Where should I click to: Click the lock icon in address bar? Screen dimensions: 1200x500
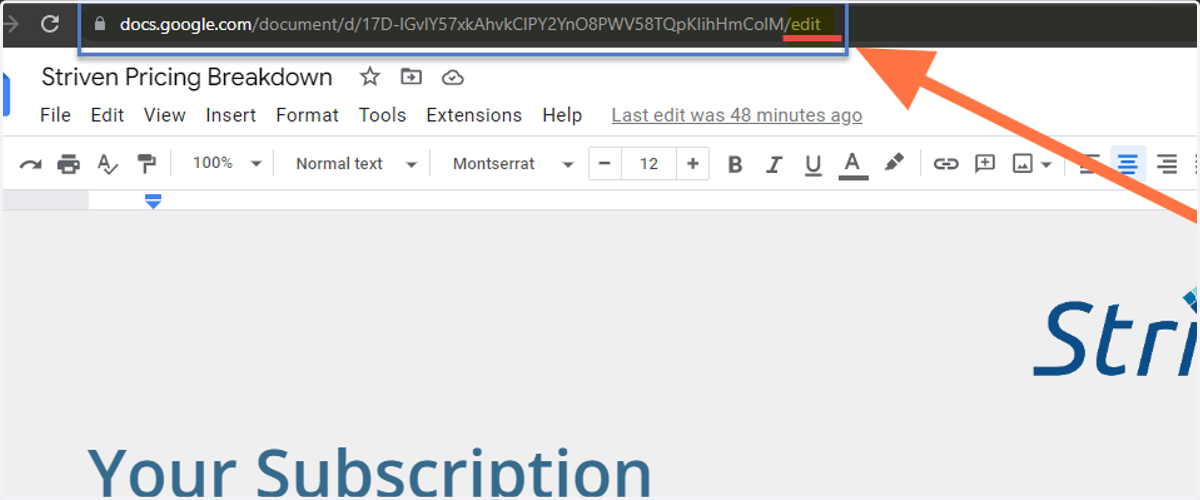(x=99, y=24)
